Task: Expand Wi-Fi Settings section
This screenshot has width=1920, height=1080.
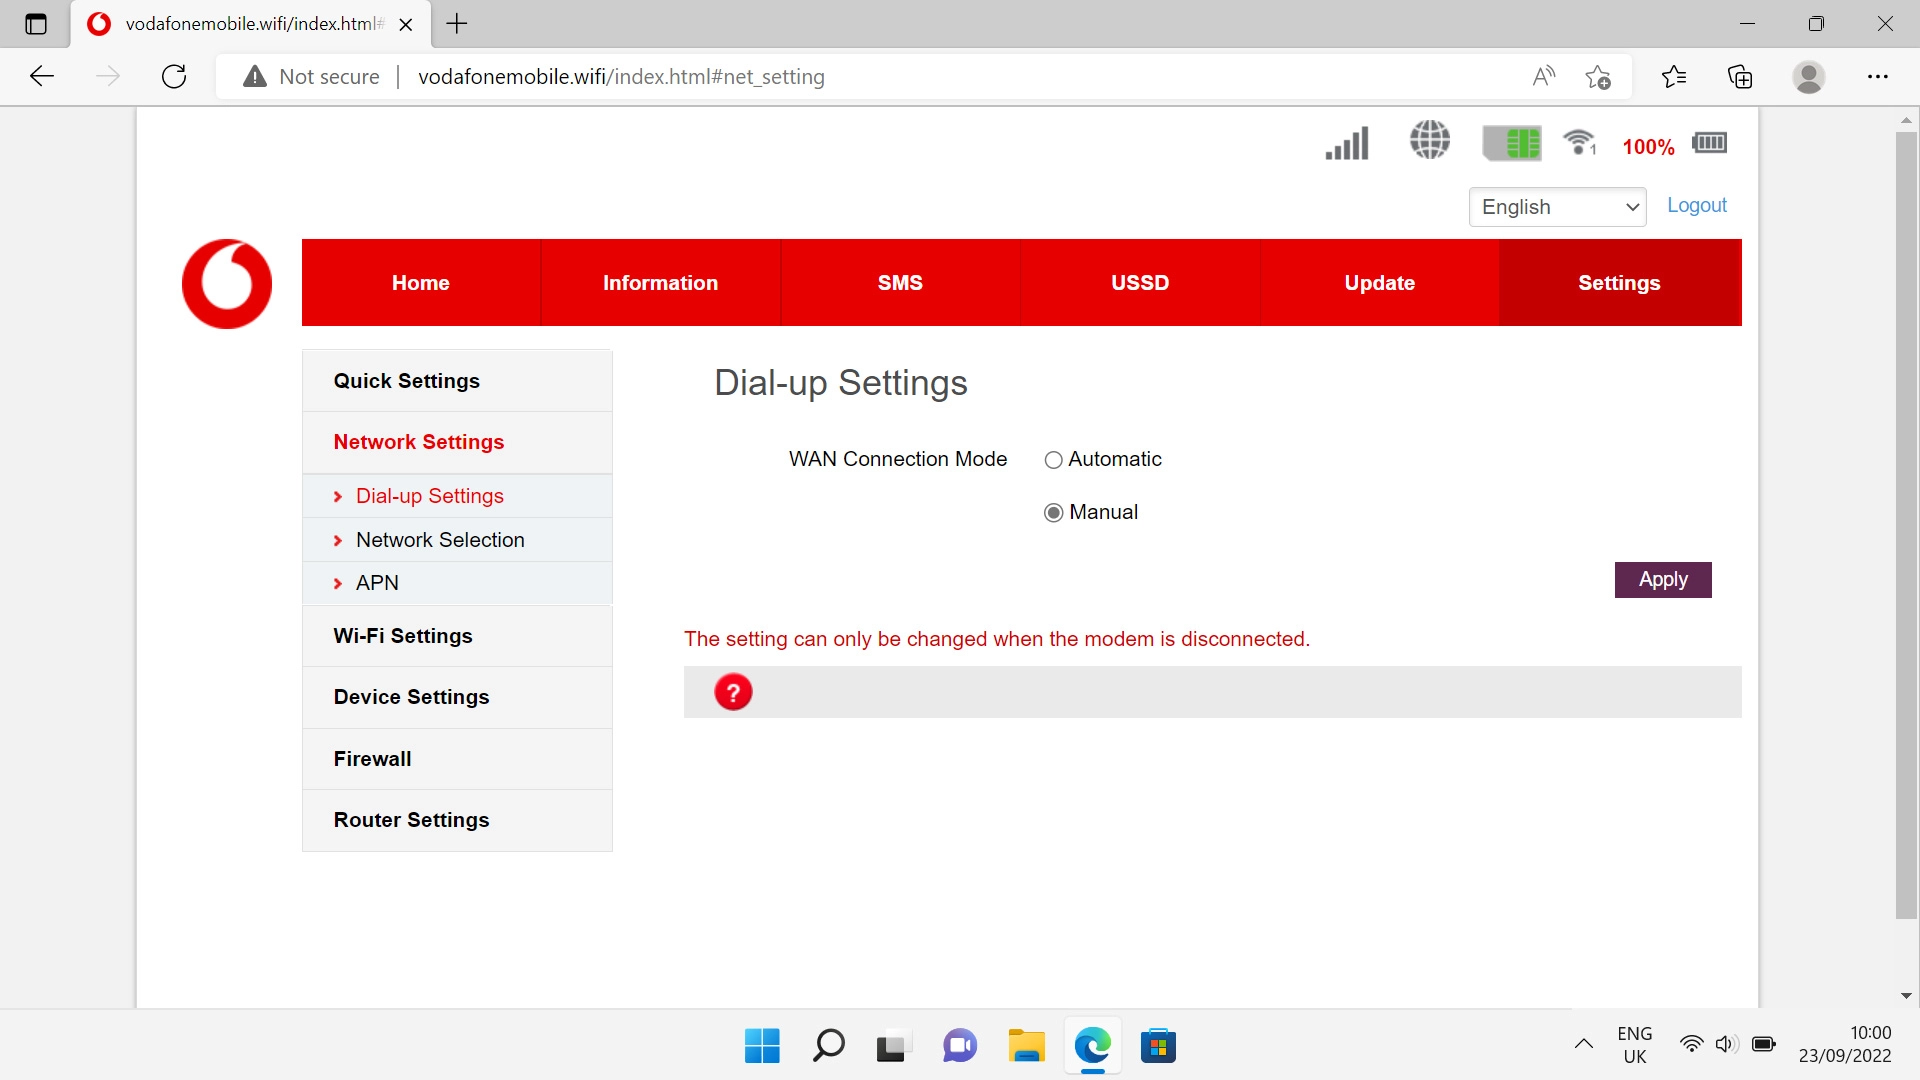Action: (403, 636)
